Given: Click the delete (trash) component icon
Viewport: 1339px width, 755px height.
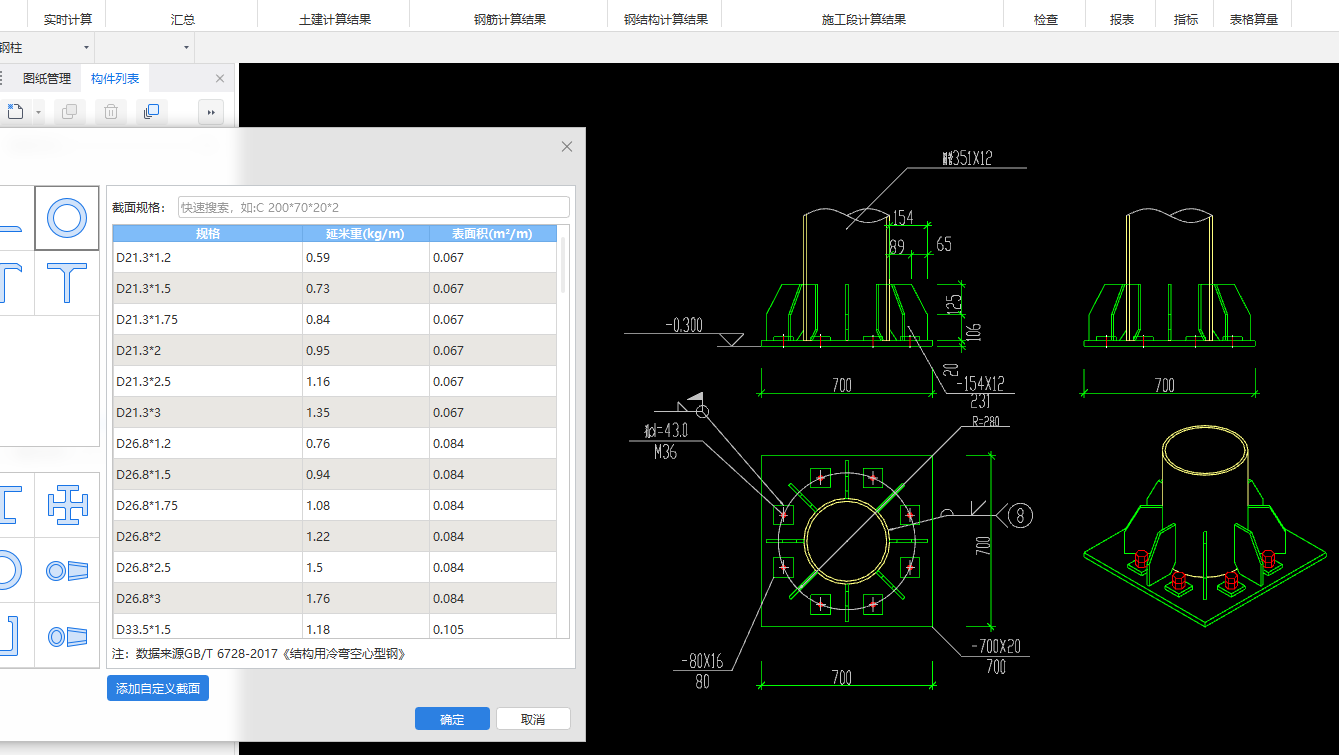Looking at the screenshot, I should pyautogui.click(x=111, y=112).
